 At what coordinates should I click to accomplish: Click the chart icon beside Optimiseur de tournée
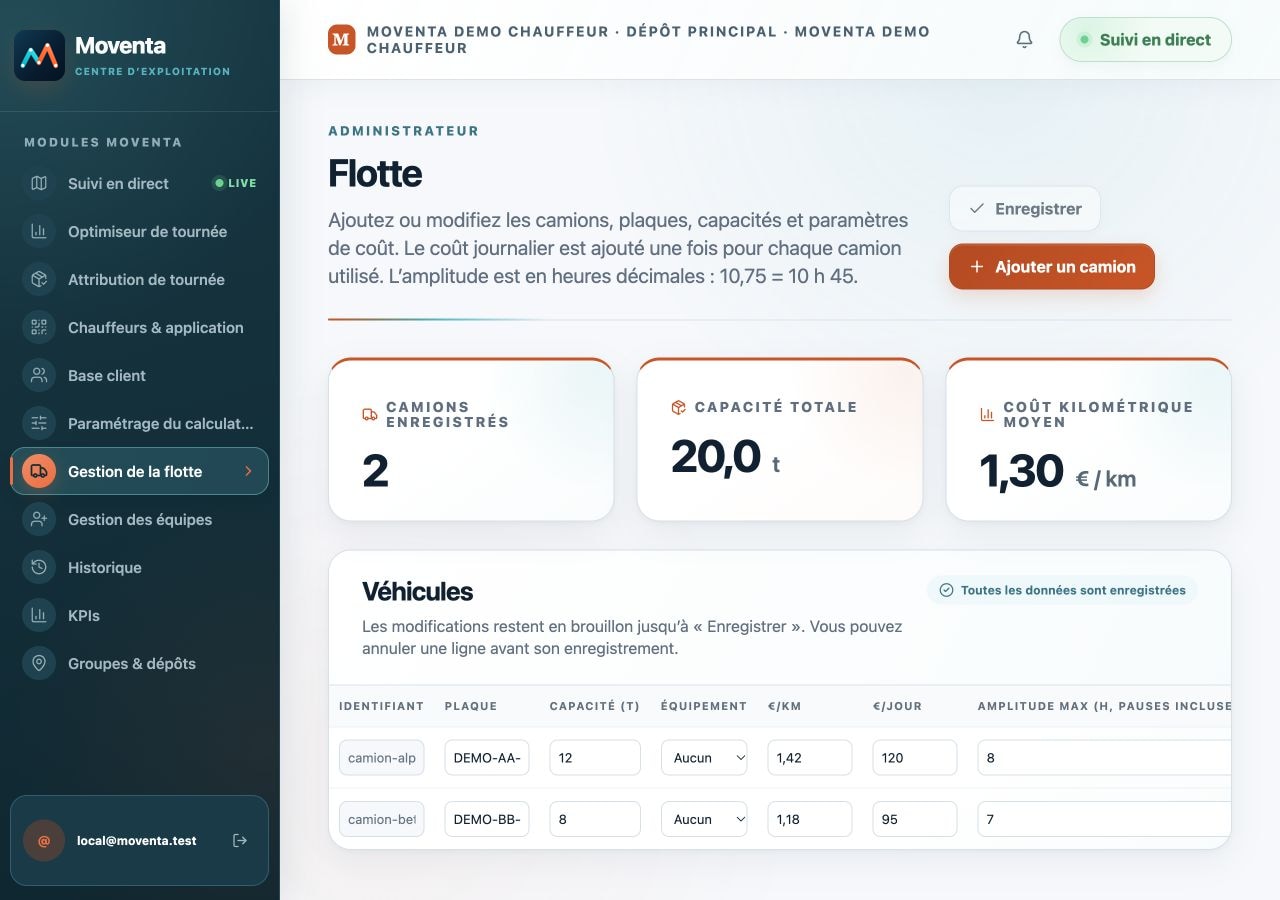(39, 231)
